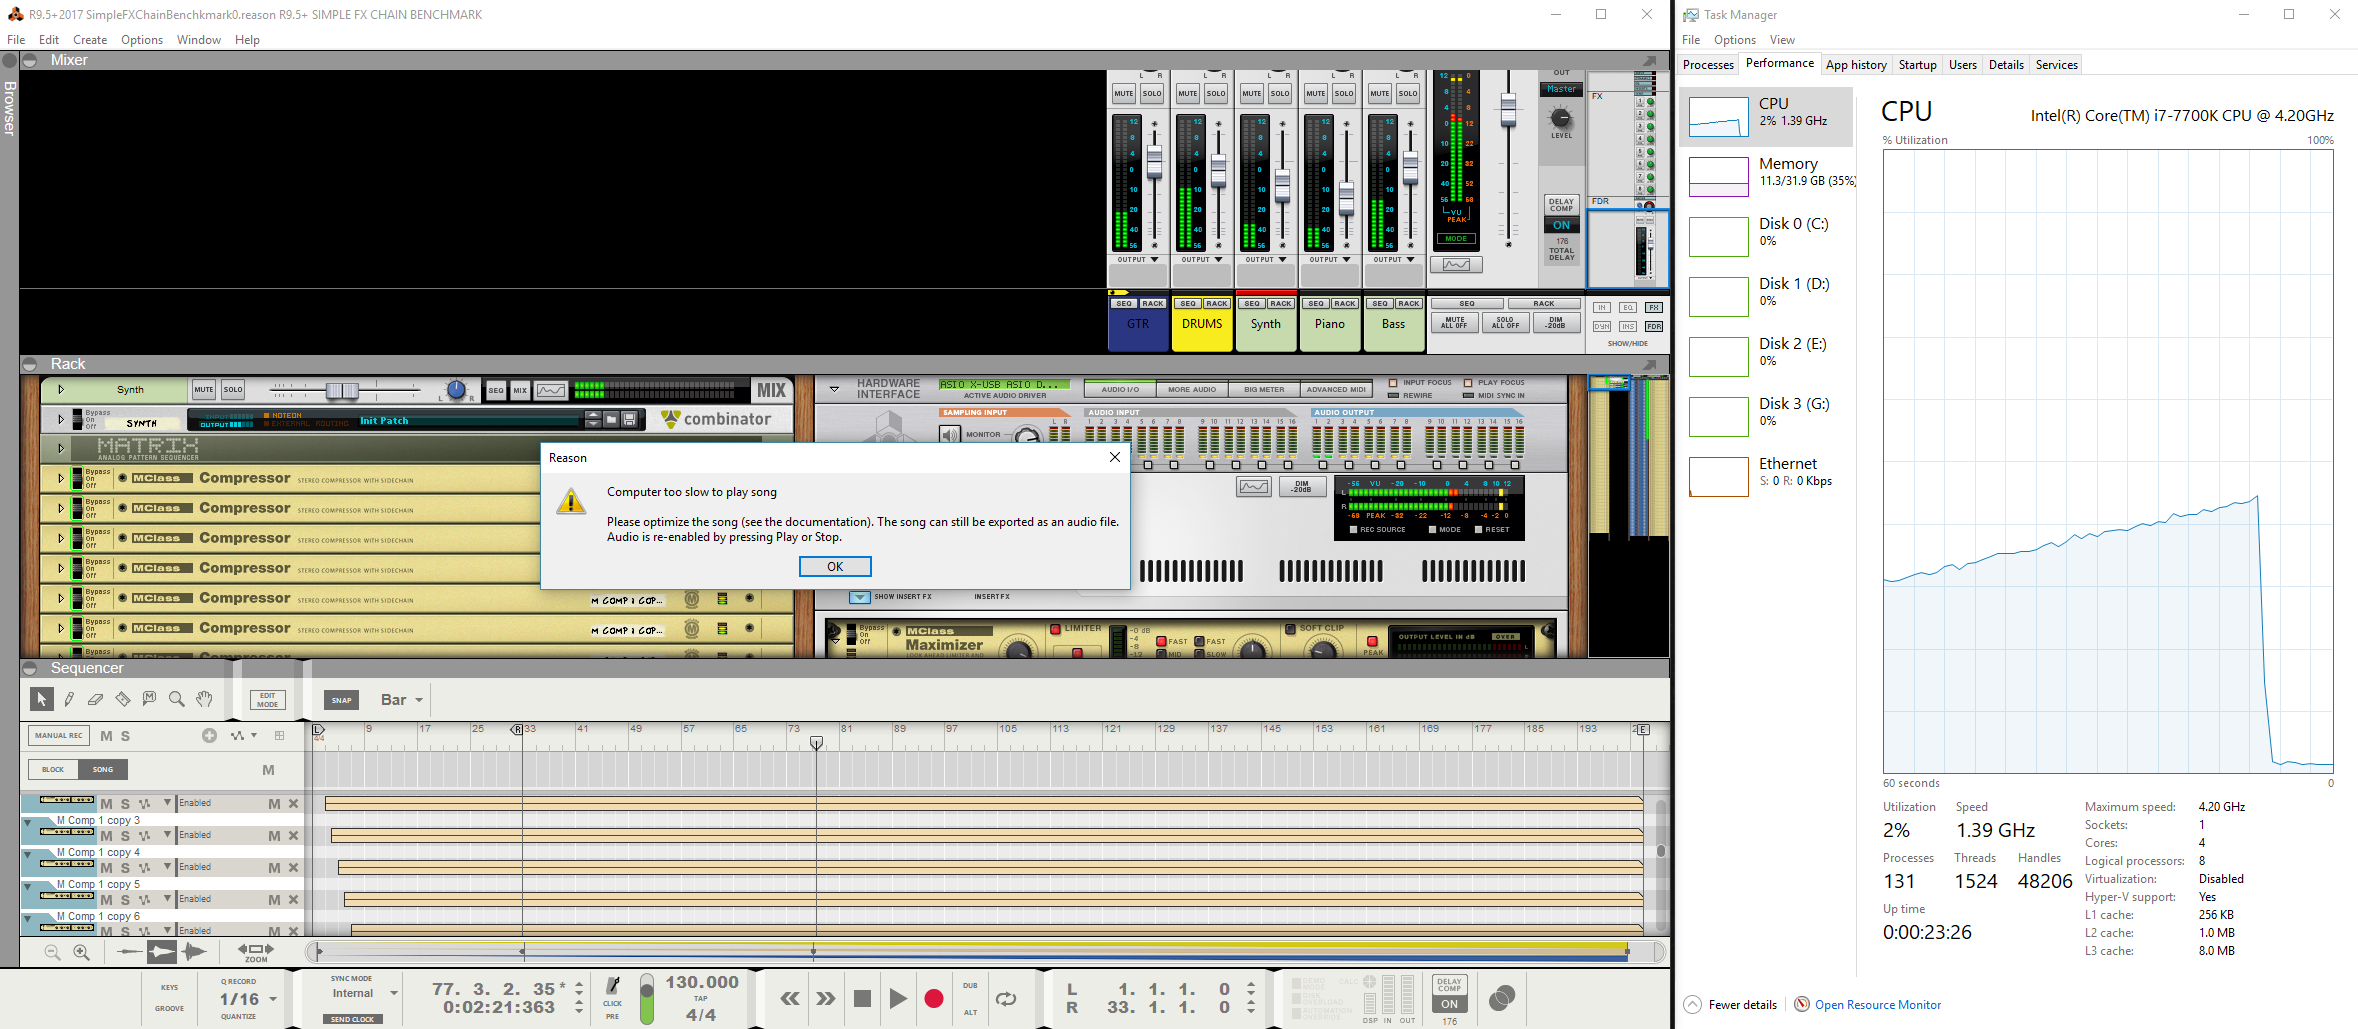Toggle the SNAP button in Sequencer
Screen dimensions: 2358x1029
341,700
